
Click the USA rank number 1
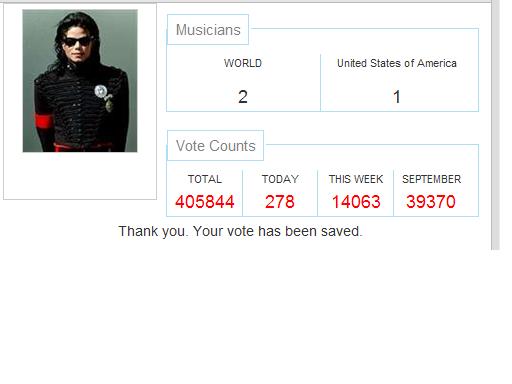point(397,97)
